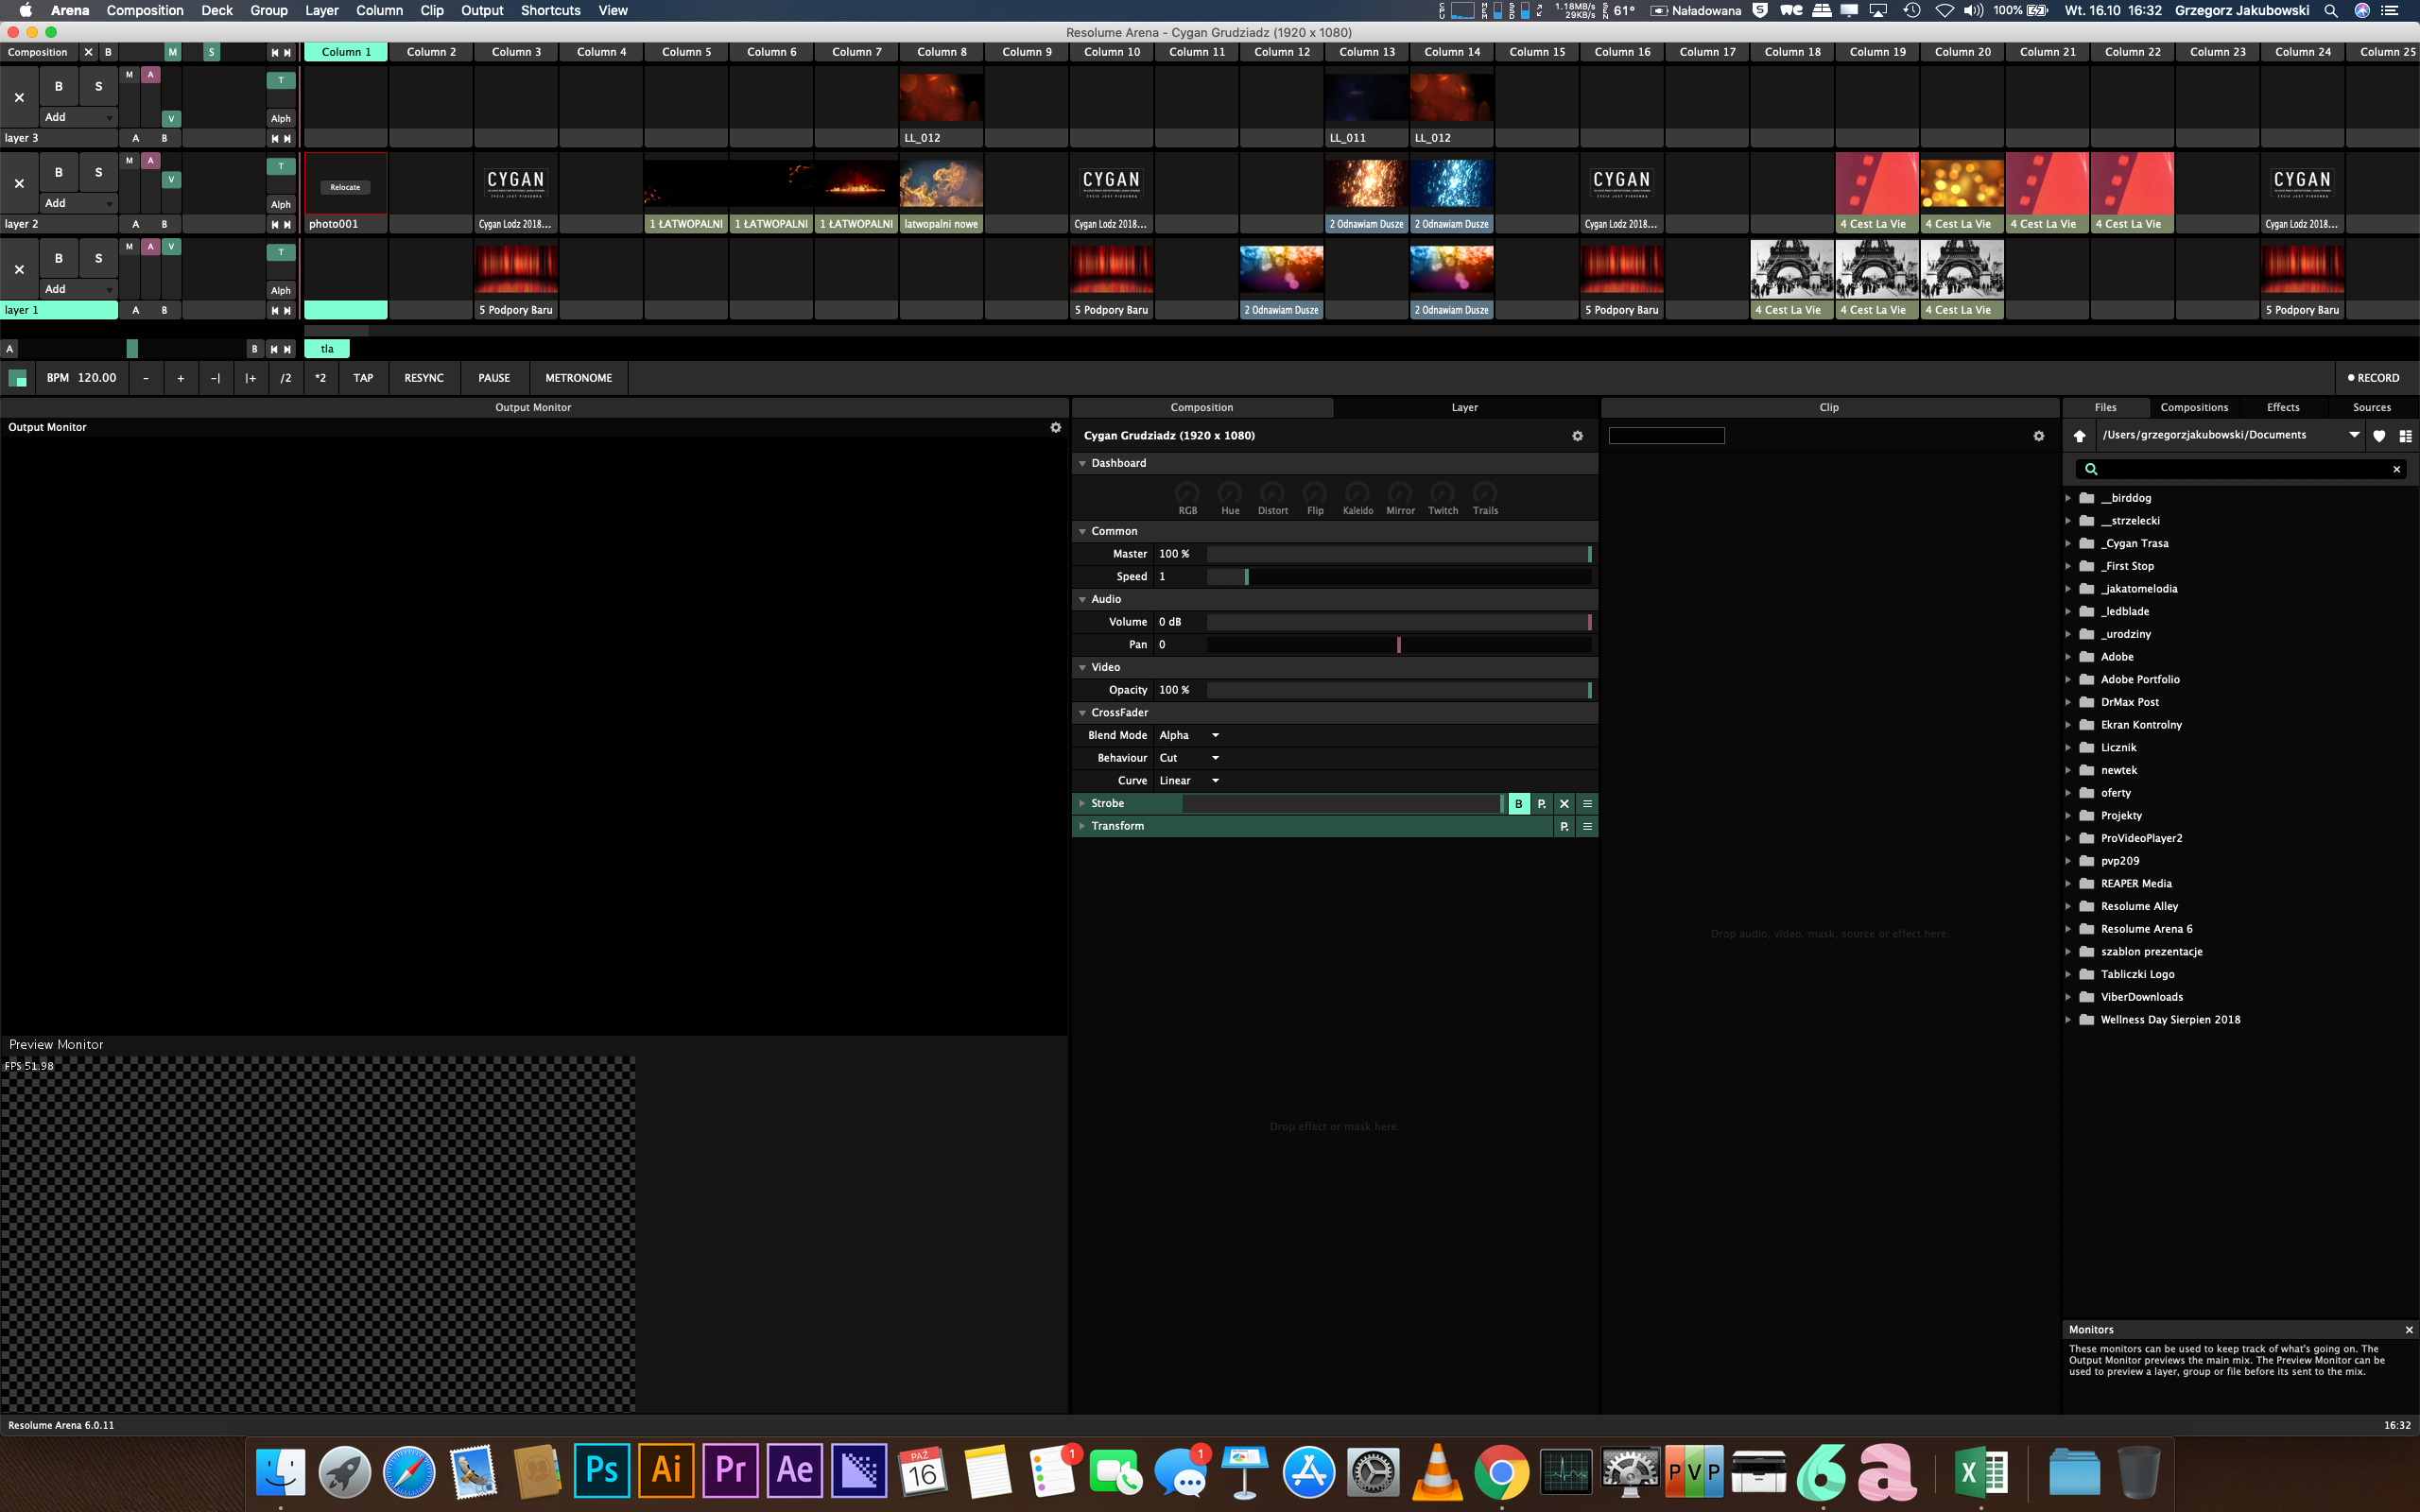
Task: Switch file browser to grid view
Action: (x=2405, y=436)
